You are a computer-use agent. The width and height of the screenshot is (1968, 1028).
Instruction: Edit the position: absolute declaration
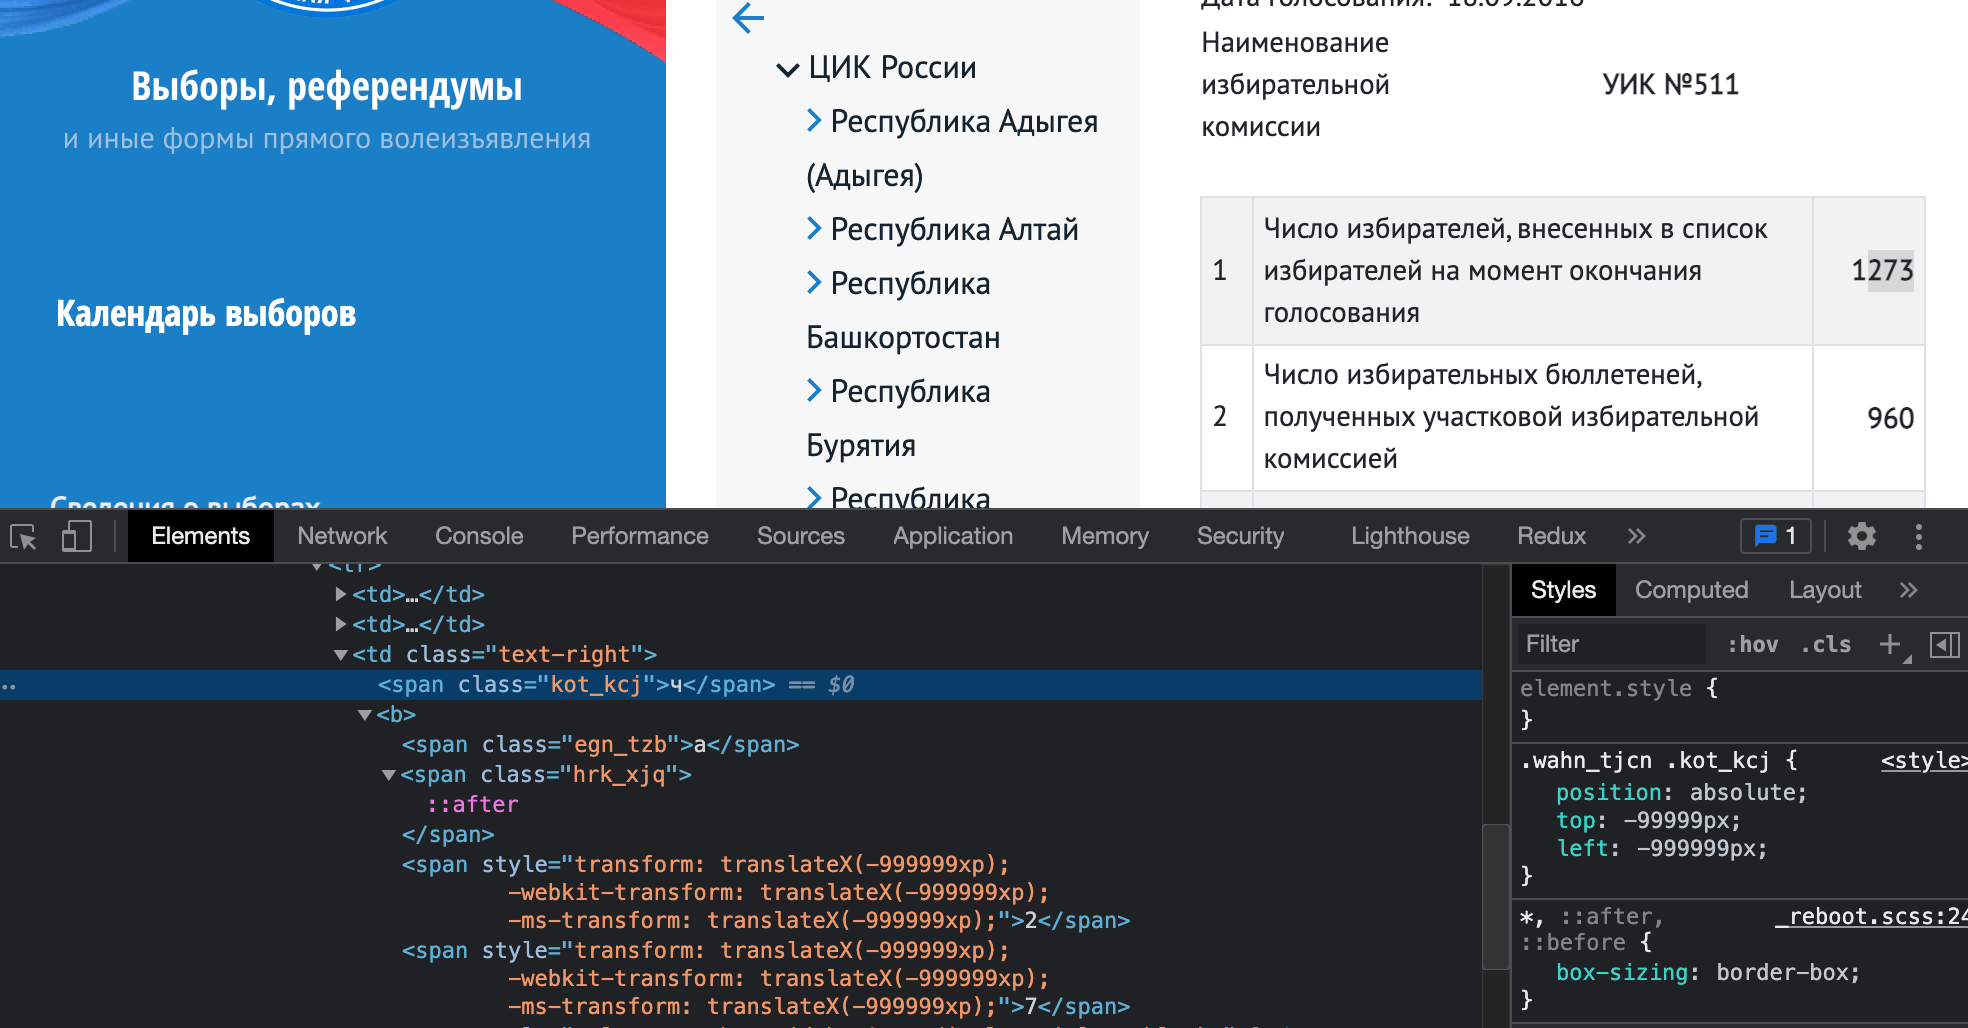pos(1681,793)
